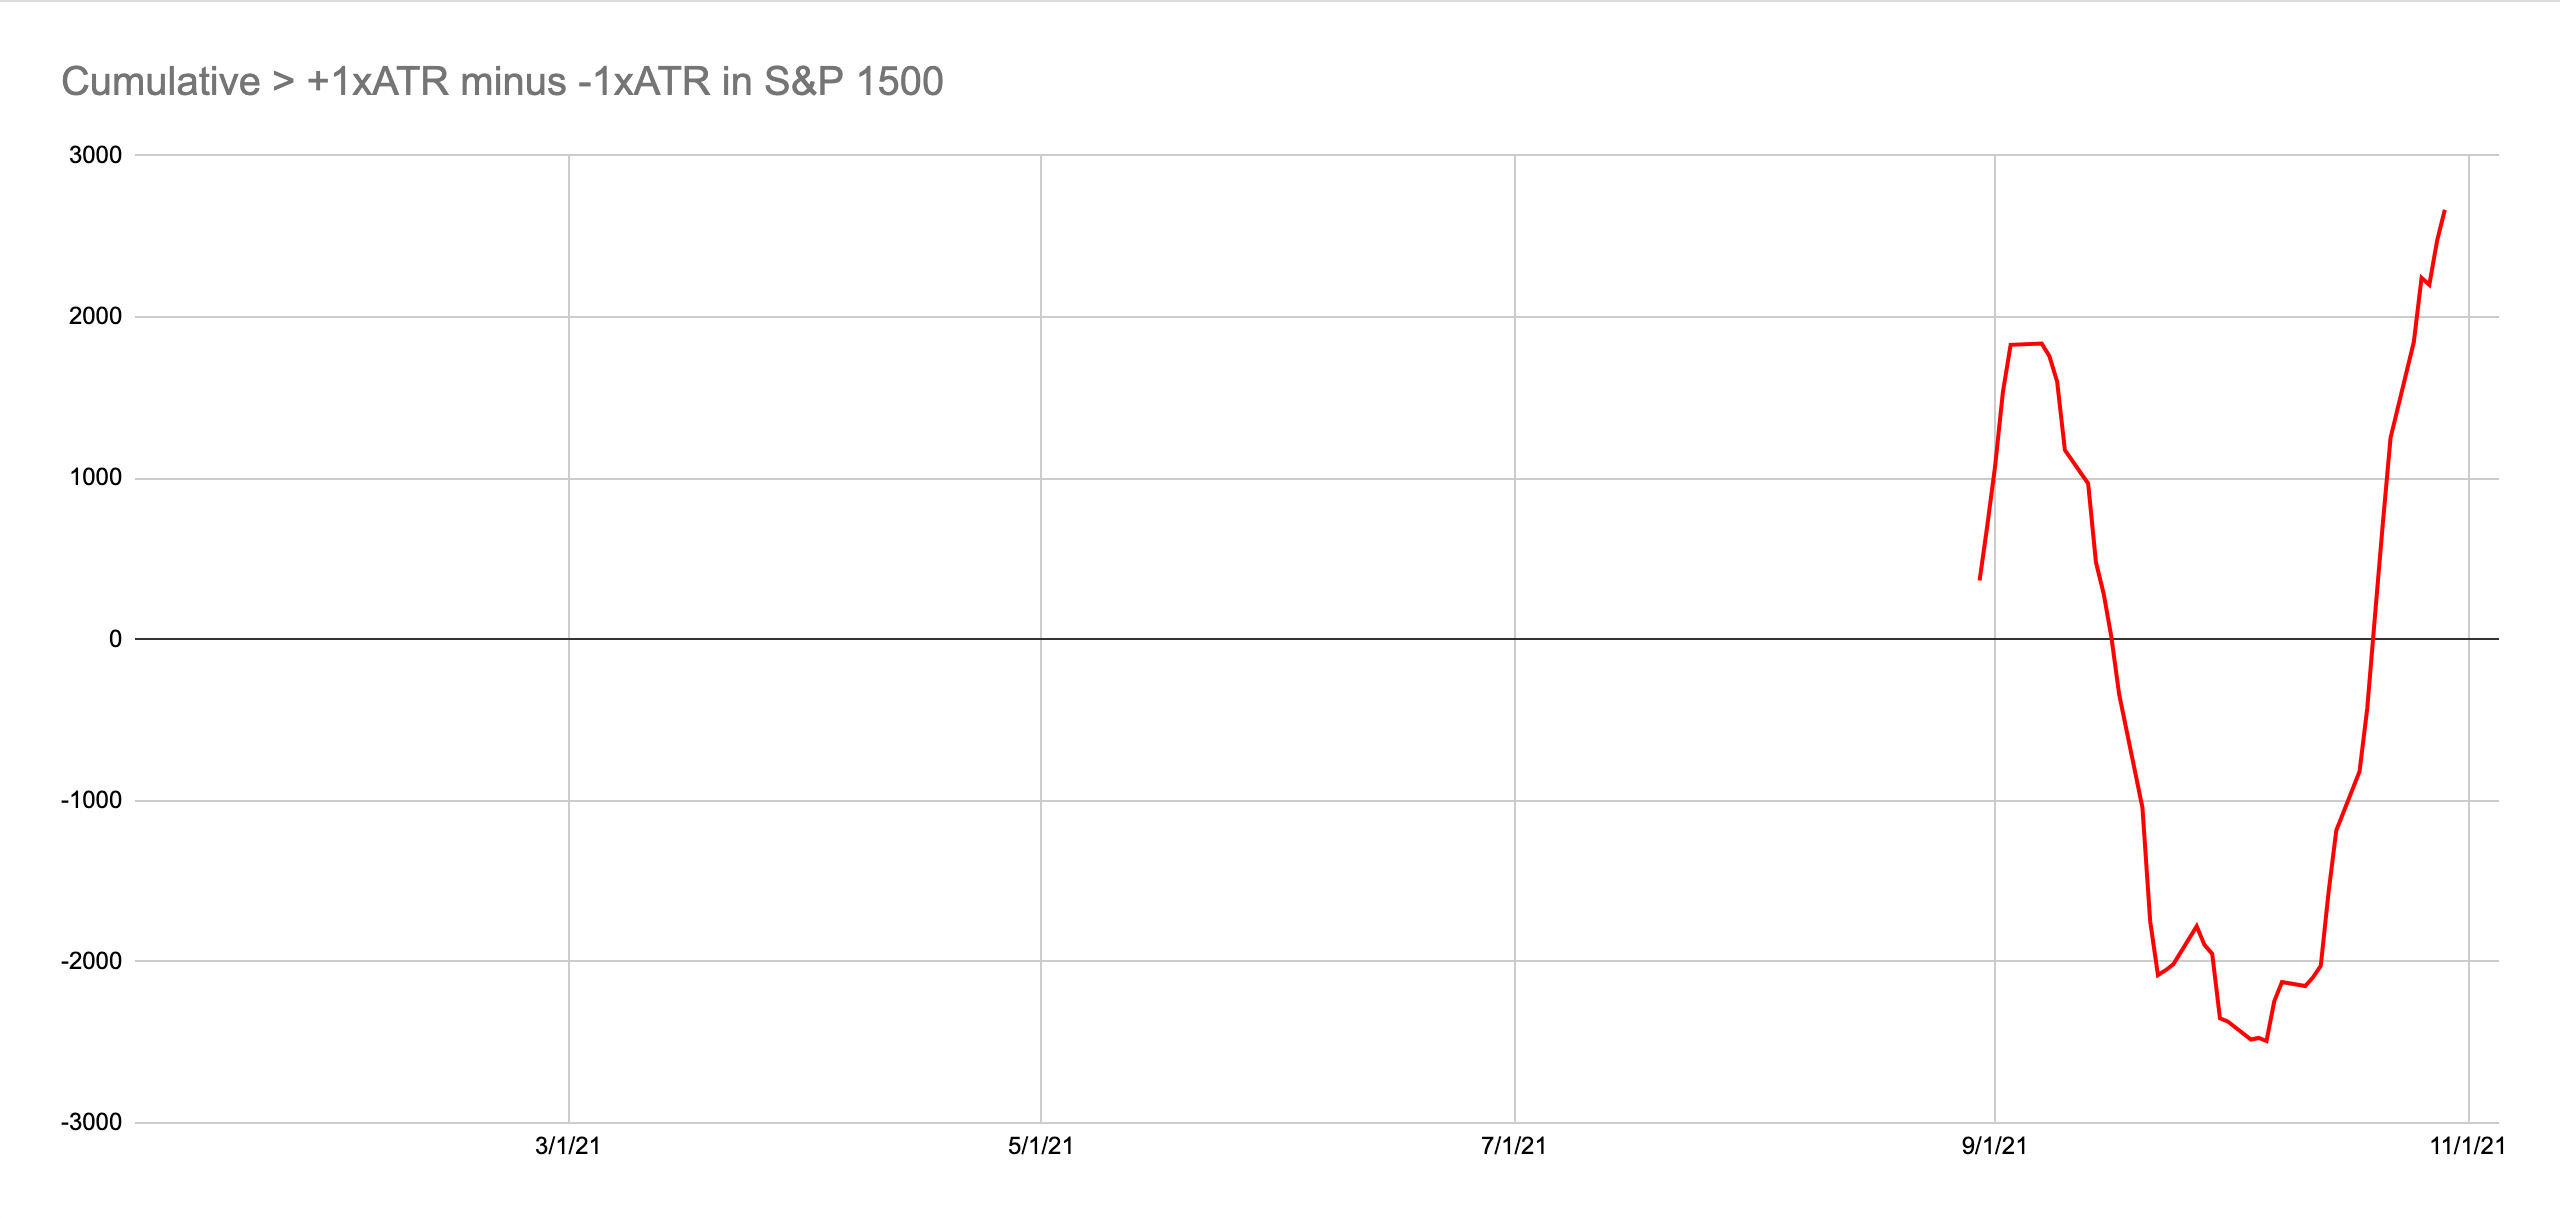Screen dimensions: 2560x1220
Task: Click the red line's lowest trough point
Action: tap(2266, 1041)
